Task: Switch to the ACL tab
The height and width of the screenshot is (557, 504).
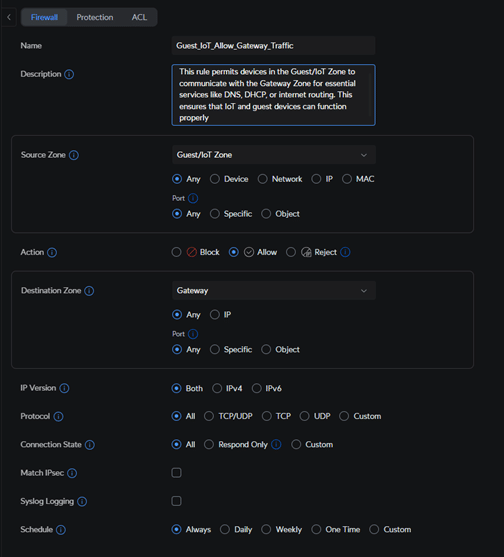Action: 139,17
